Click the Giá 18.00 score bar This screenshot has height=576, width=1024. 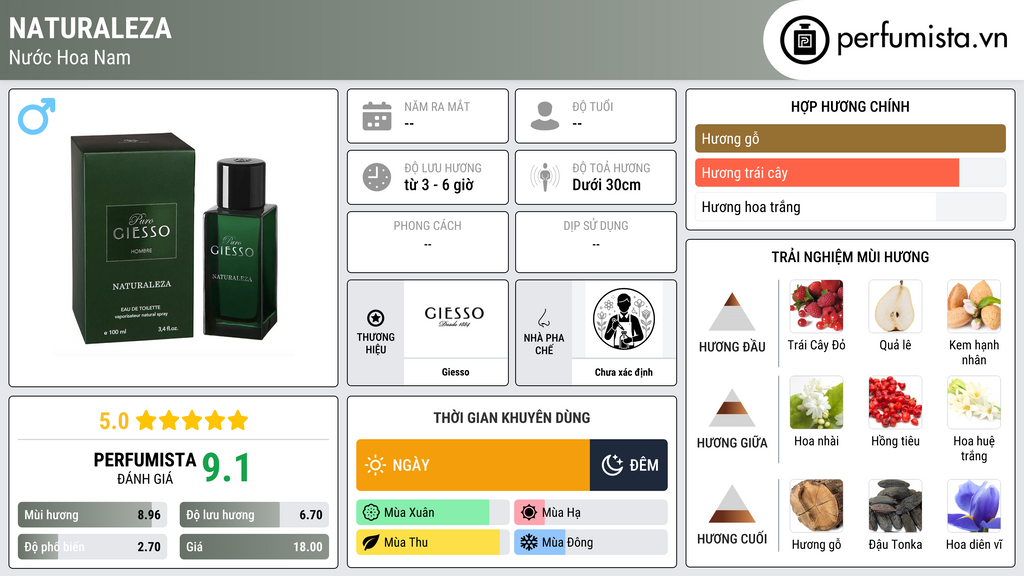coord(254,547)
